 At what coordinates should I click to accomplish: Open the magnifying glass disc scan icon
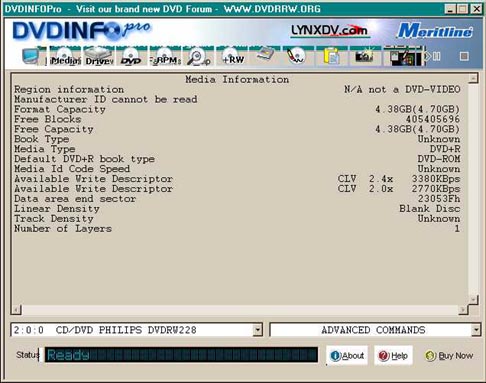198,56
